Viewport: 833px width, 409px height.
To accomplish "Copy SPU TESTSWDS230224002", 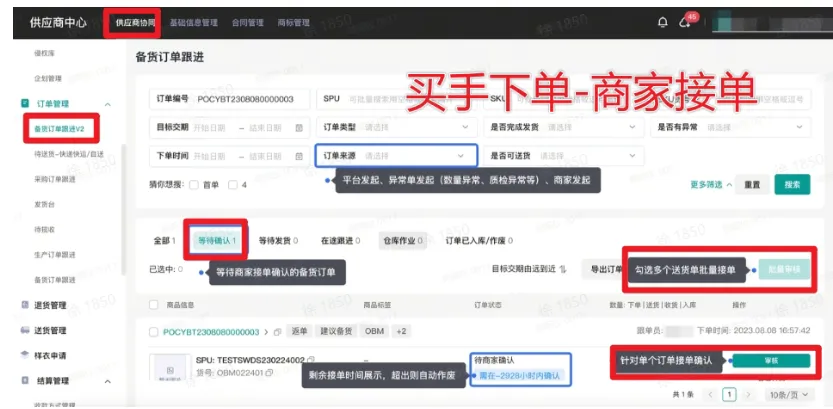I will coord(311,360).
